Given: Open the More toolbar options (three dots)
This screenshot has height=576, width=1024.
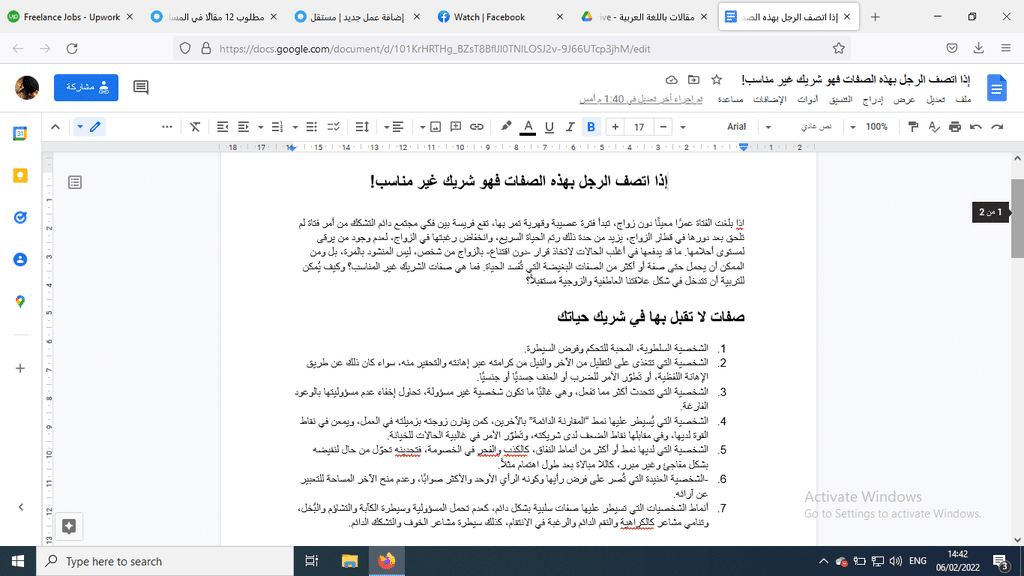Looking at the screenshot, I should pyautogui.click(x=167, y=127).
